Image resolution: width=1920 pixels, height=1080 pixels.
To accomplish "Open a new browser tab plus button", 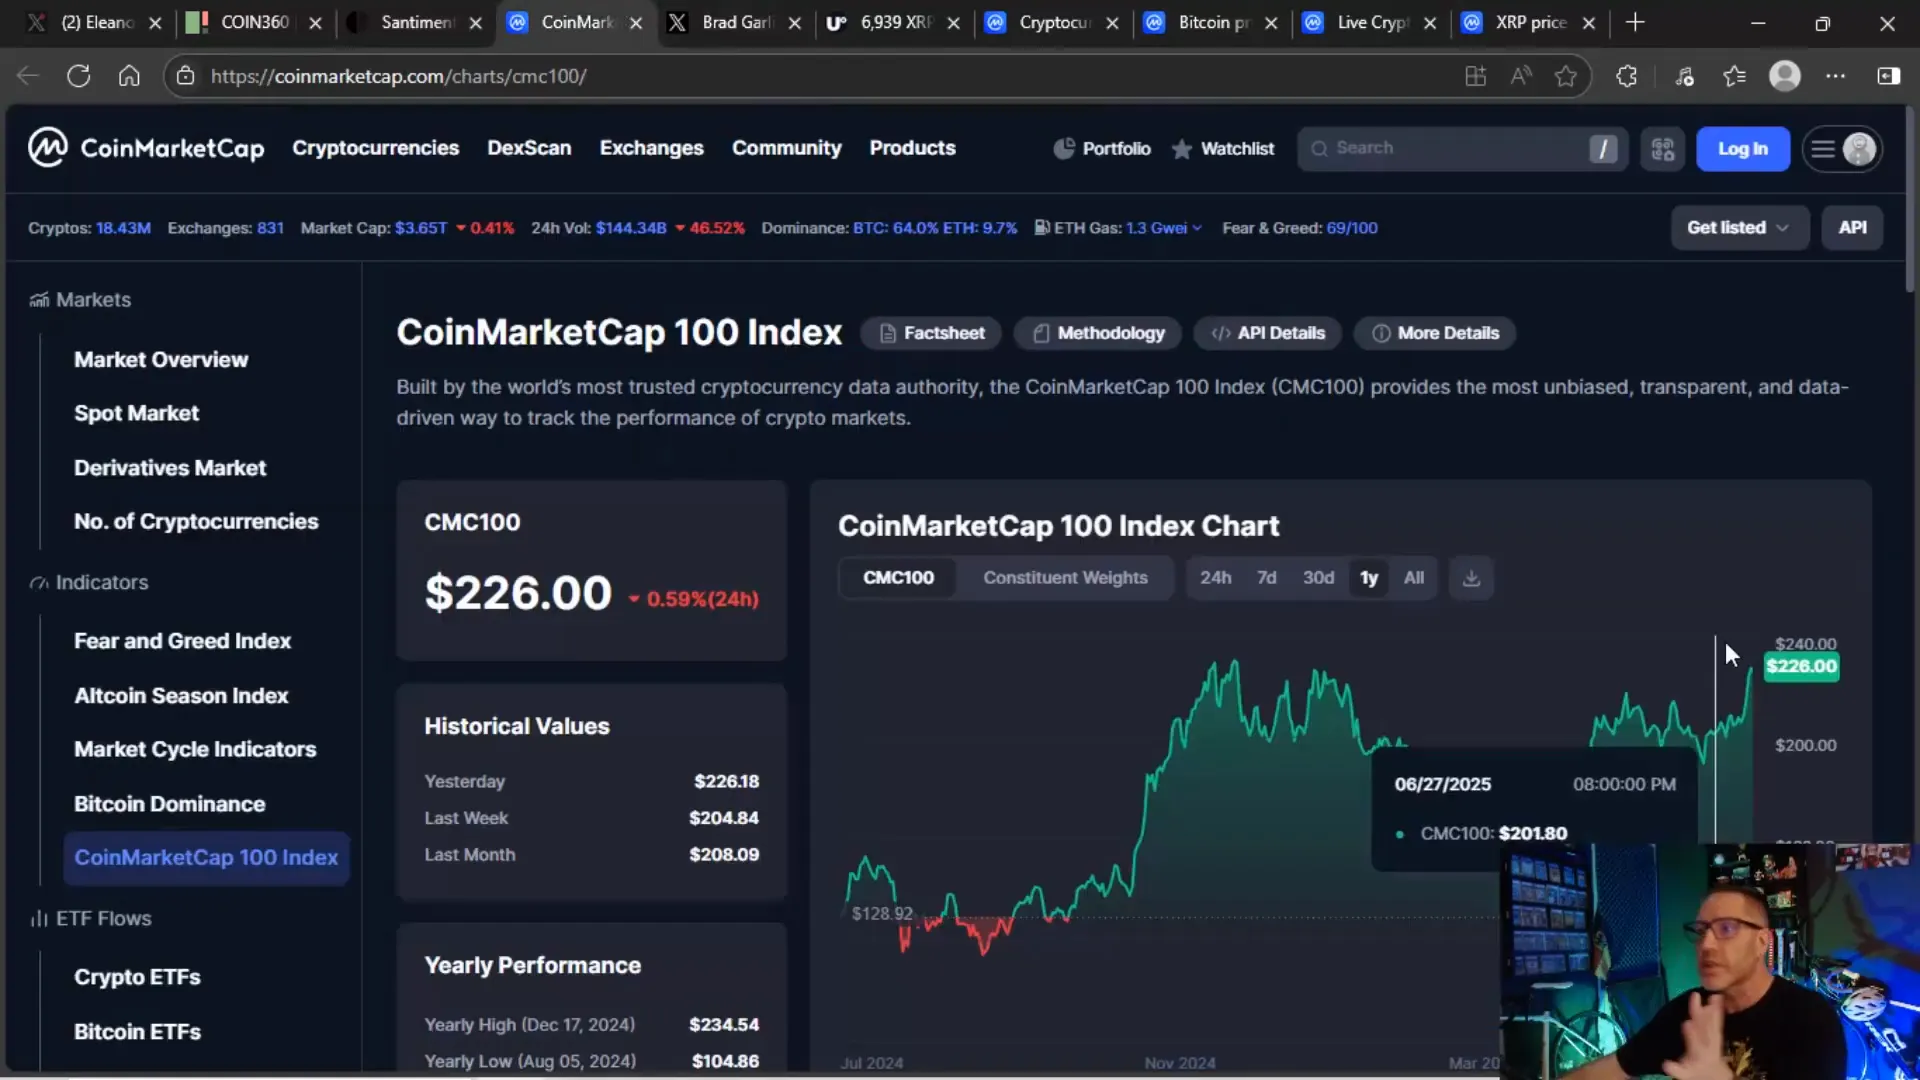I will (x=1635, y=22).
